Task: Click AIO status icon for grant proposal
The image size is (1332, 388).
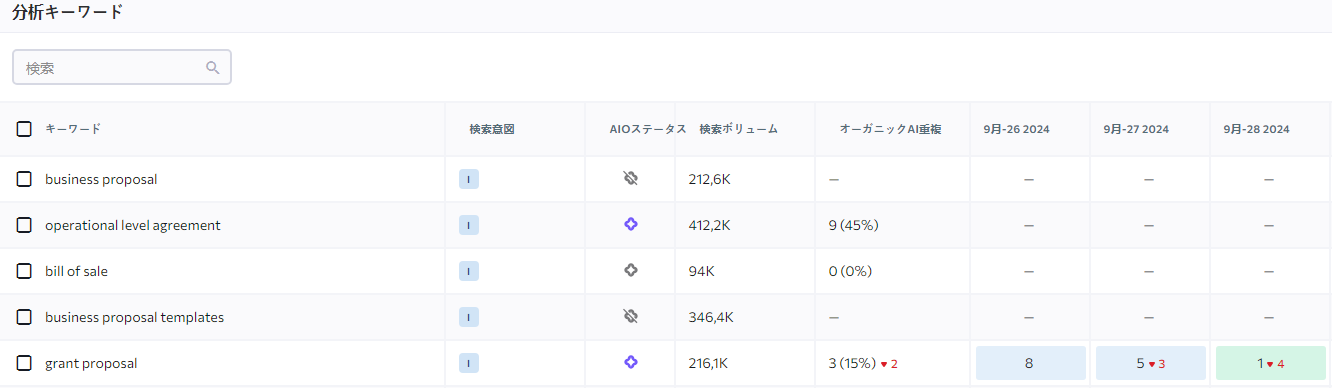Action: tap(630, 363)
